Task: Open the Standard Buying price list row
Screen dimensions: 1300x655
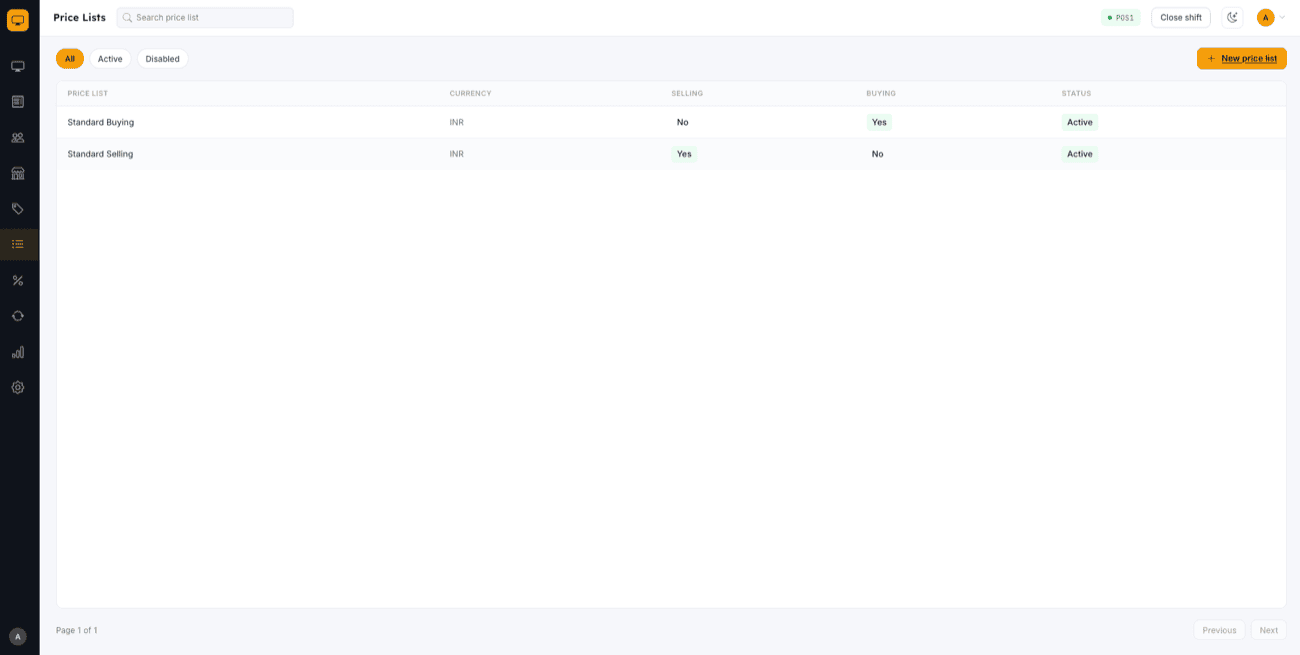Action: point(671,122)
